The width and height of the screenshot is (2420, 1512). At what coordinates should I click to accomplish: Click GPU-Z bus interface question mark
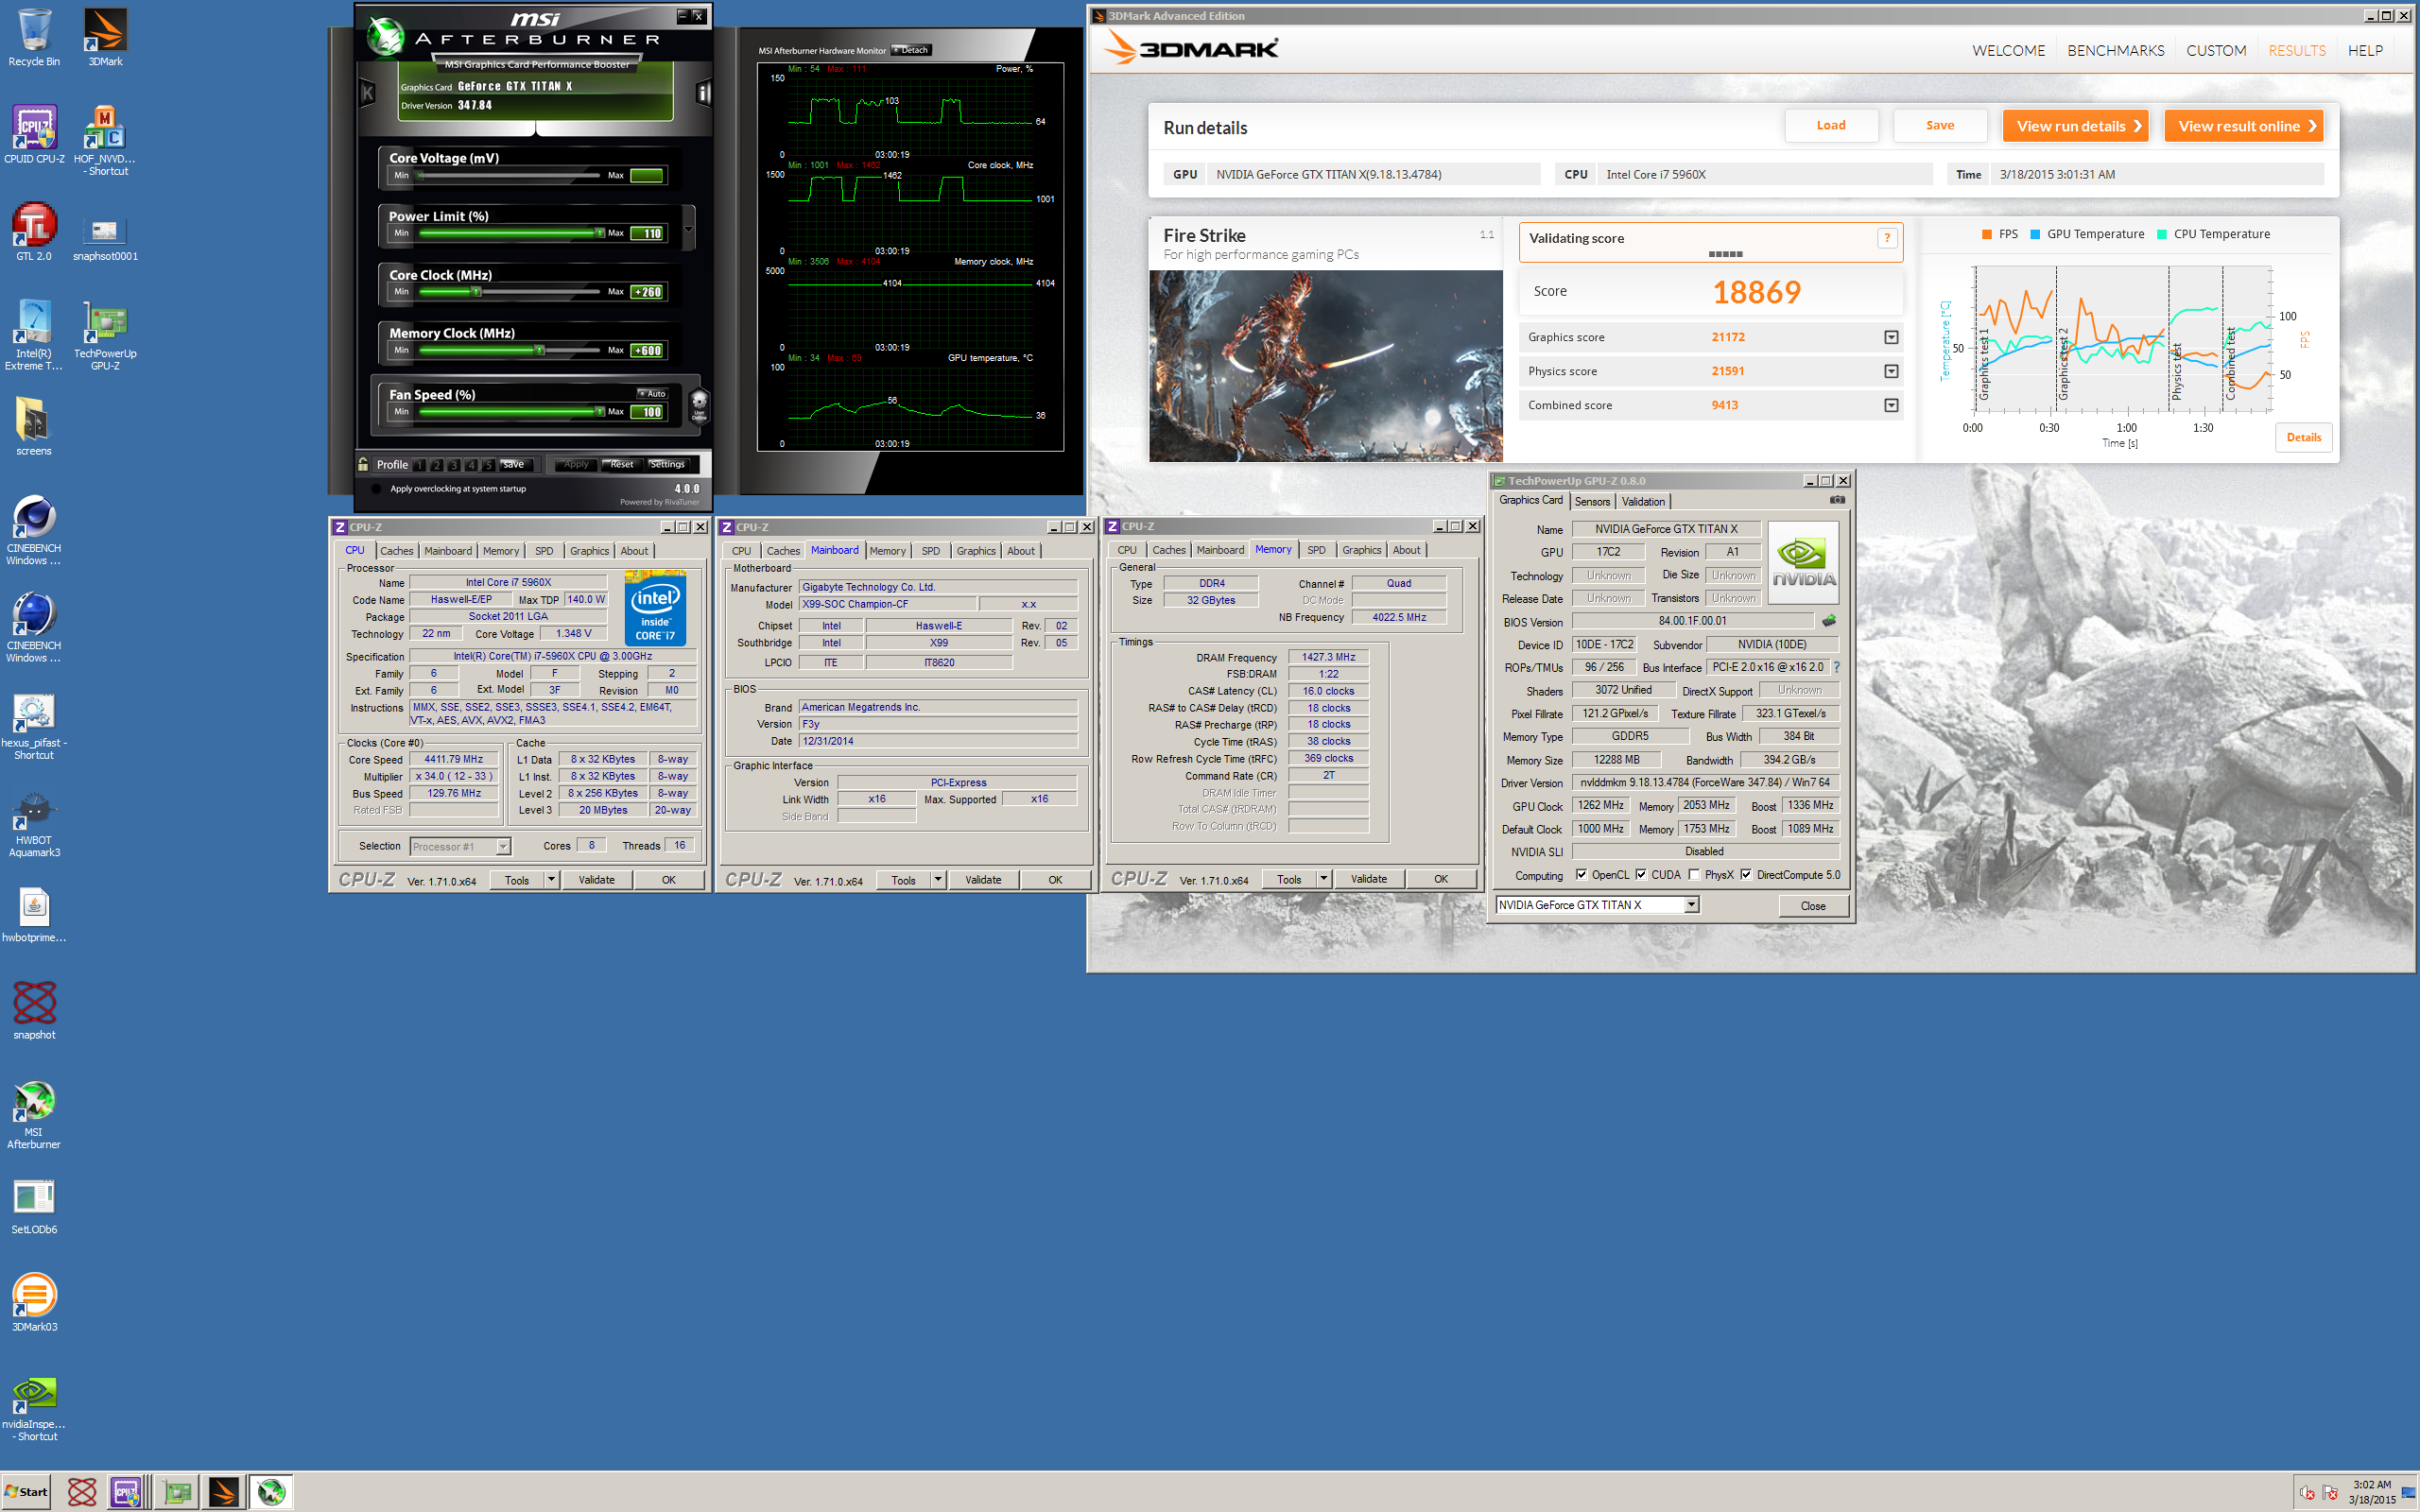pos(1836,667)
